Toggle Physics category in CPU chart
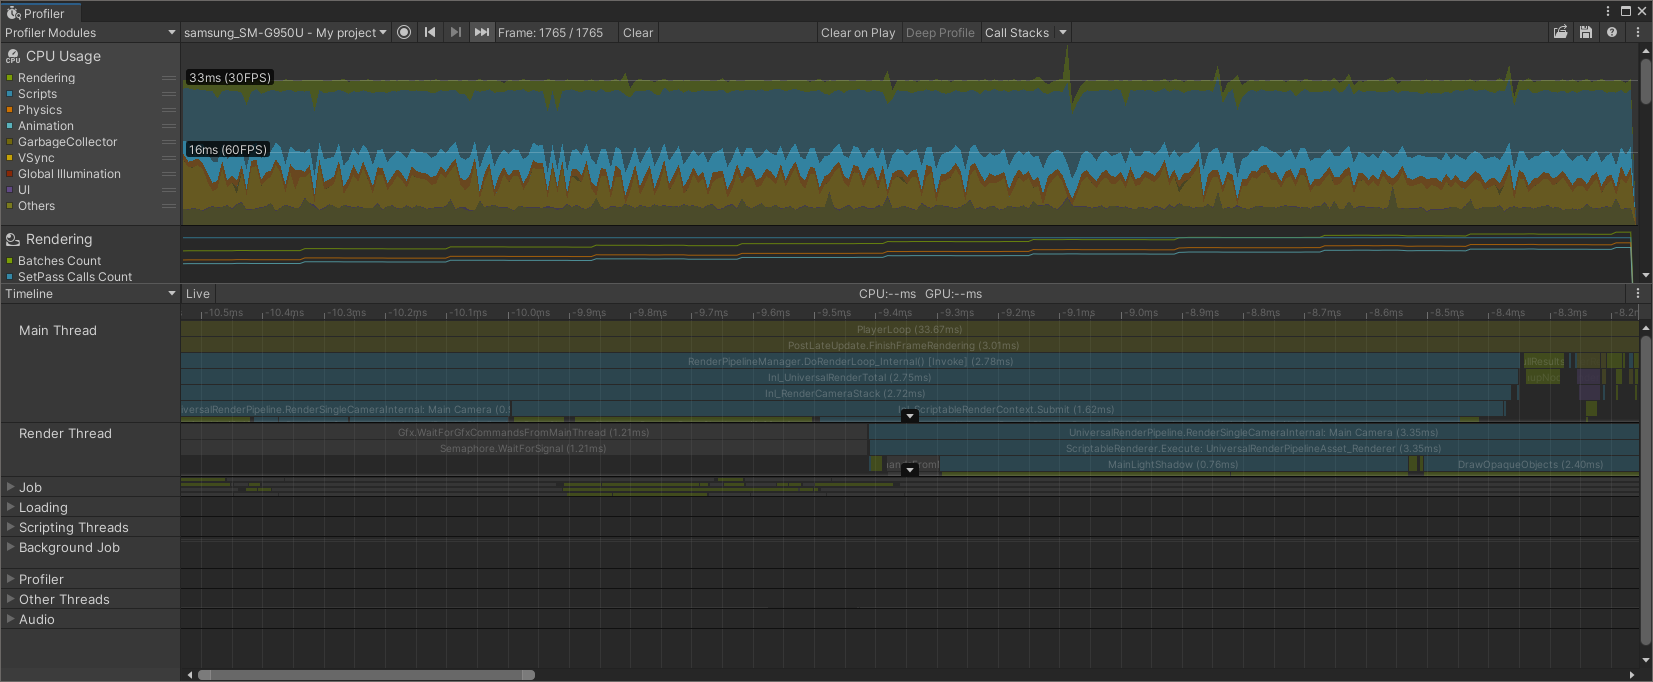 coord(9,110)
